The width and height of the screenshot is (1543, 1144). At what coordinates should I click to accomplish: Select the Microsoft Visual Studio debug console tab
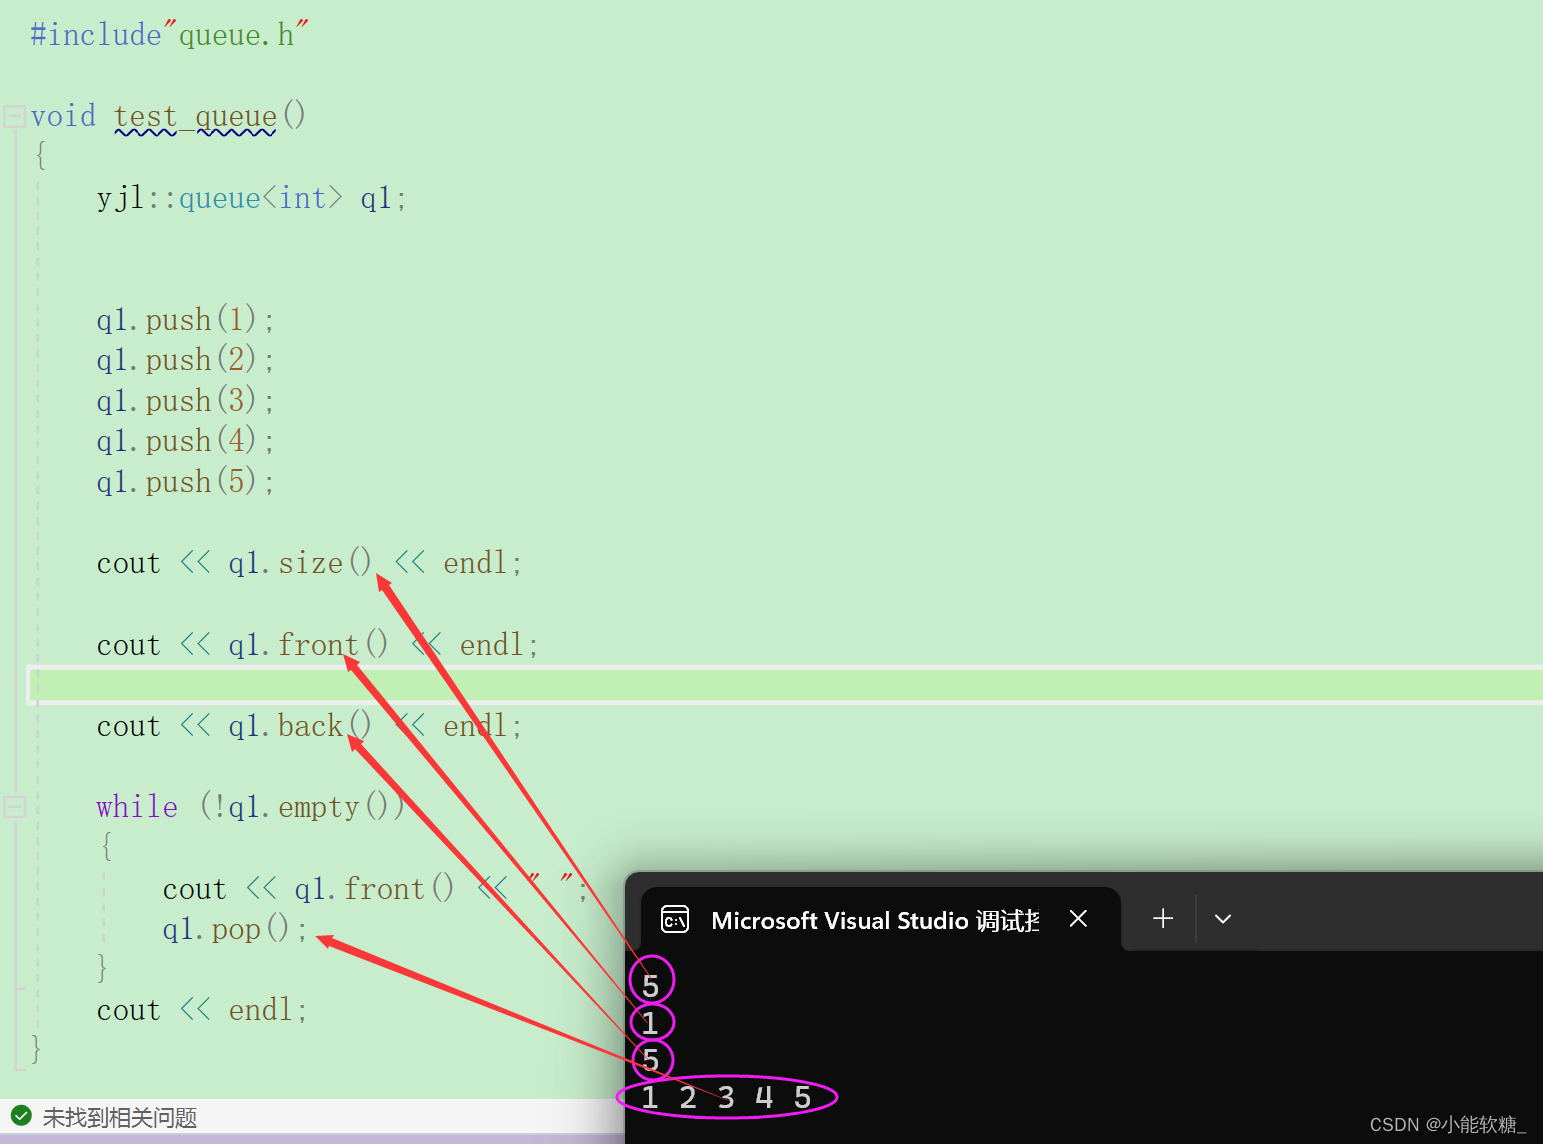tap(880, 919)
